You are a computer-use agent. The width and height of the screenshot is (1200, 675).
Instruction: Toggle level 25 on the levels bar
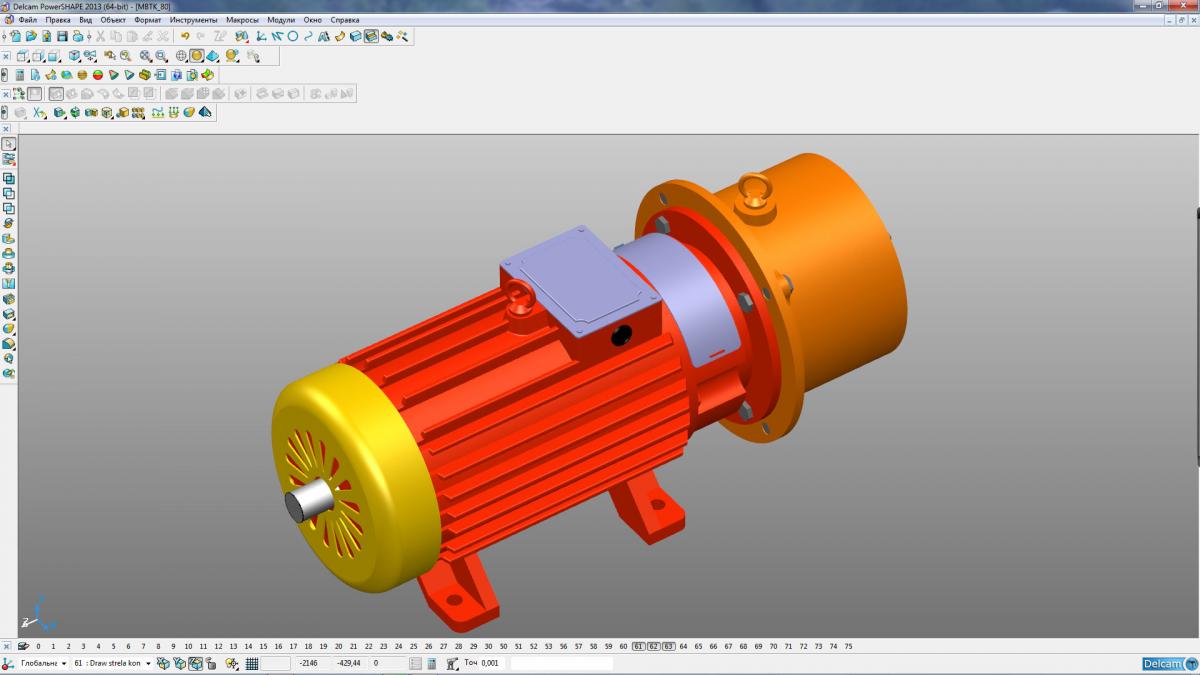click(413, 647)
